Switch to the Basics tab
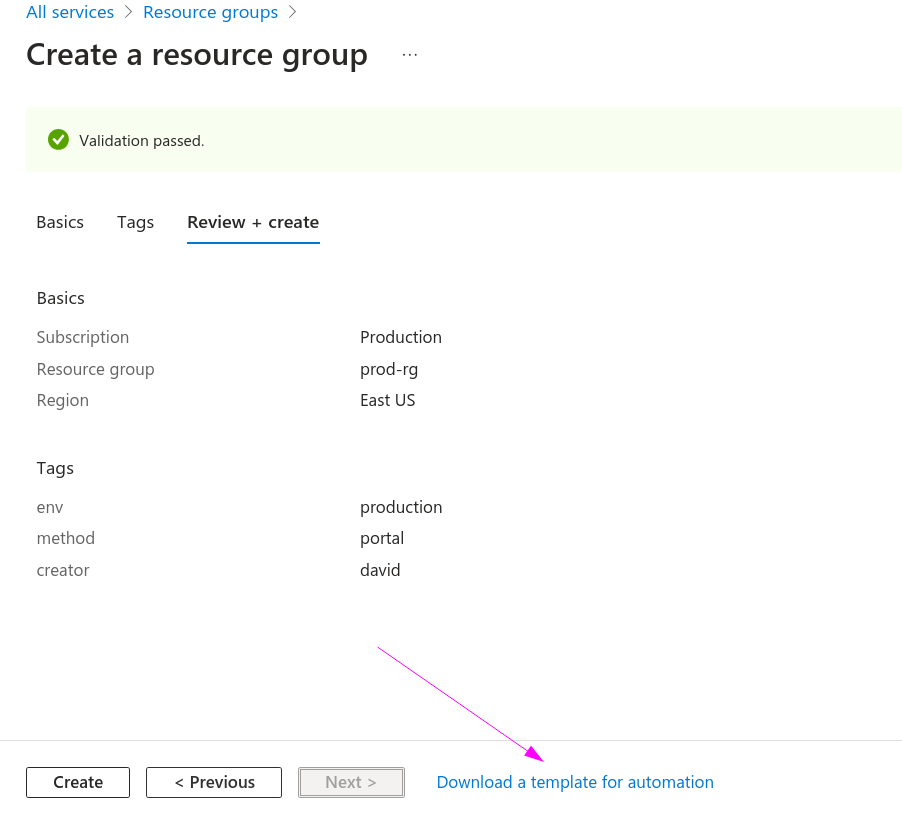This screenshot has height=815, width=902. click(60, 222)
